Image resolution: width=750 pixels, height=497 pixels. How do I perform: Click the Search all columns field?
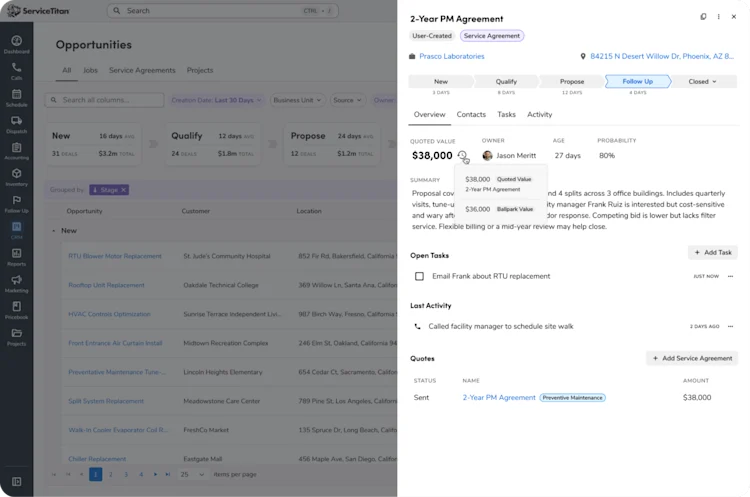[x=104, y=100]
